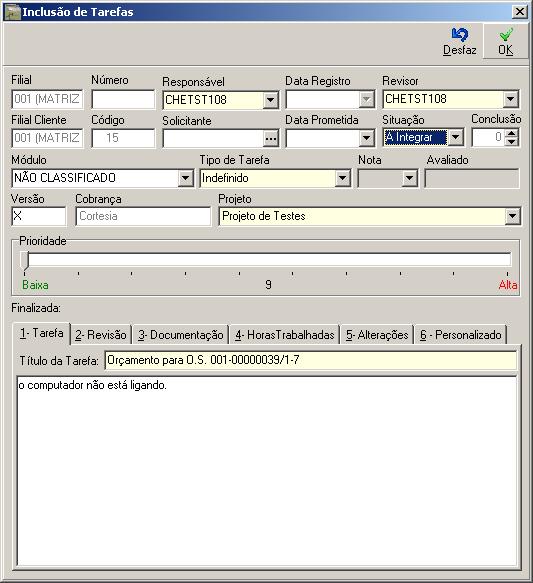Screen dimensions: 533x583
Task: Click the Cobrança field showing Cortesia
Action: [143, 216]
